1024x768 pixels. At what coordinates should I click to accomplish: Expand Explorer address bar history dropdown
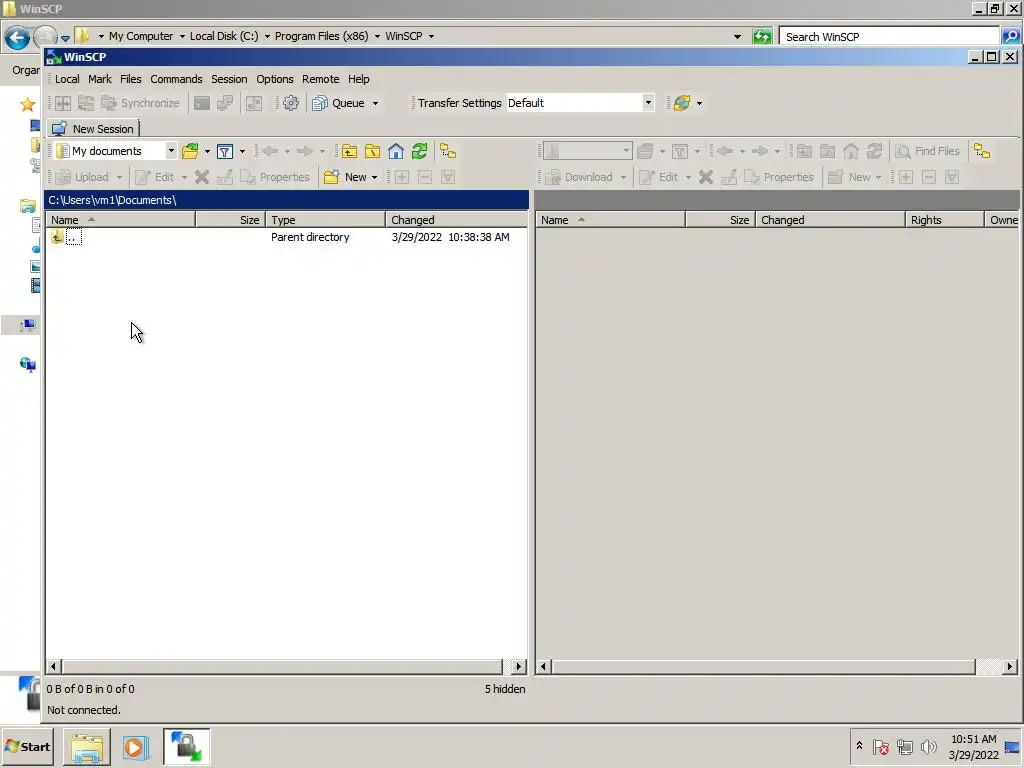click(x=737, y=37)
